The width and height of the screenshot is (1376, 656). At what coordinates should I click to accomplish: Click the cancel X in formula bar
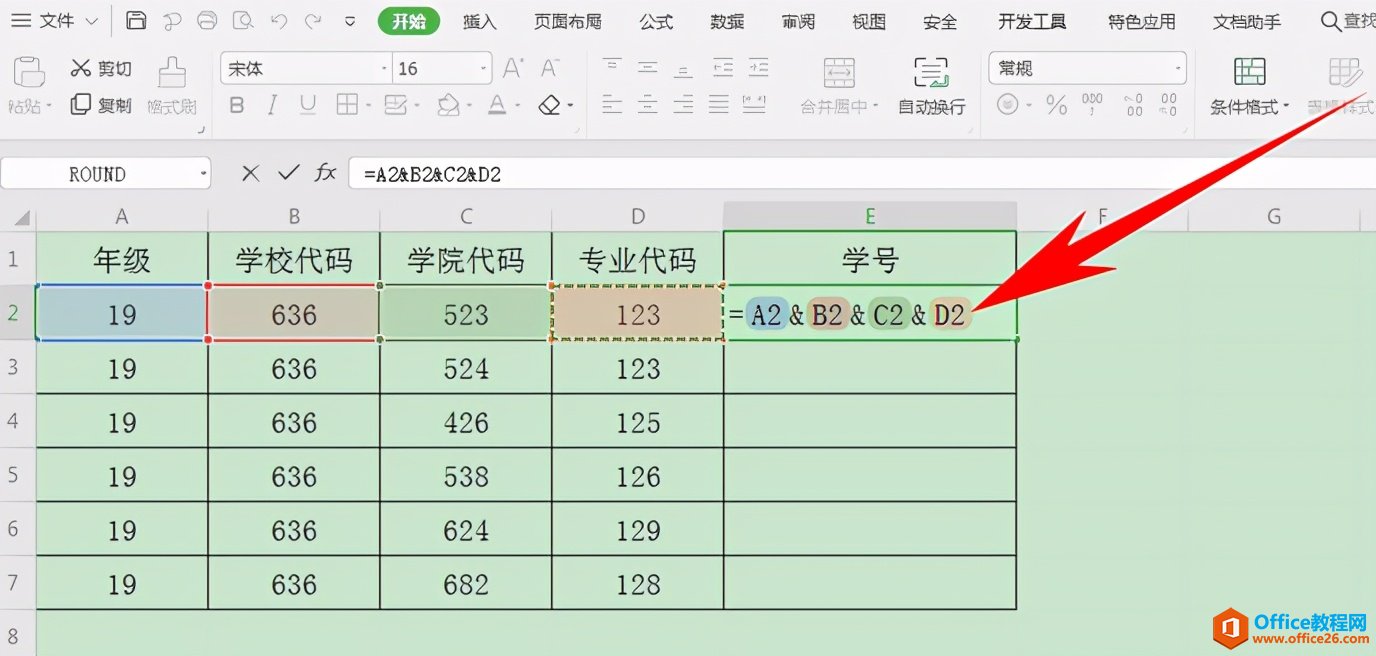click(x=250, y=174)
